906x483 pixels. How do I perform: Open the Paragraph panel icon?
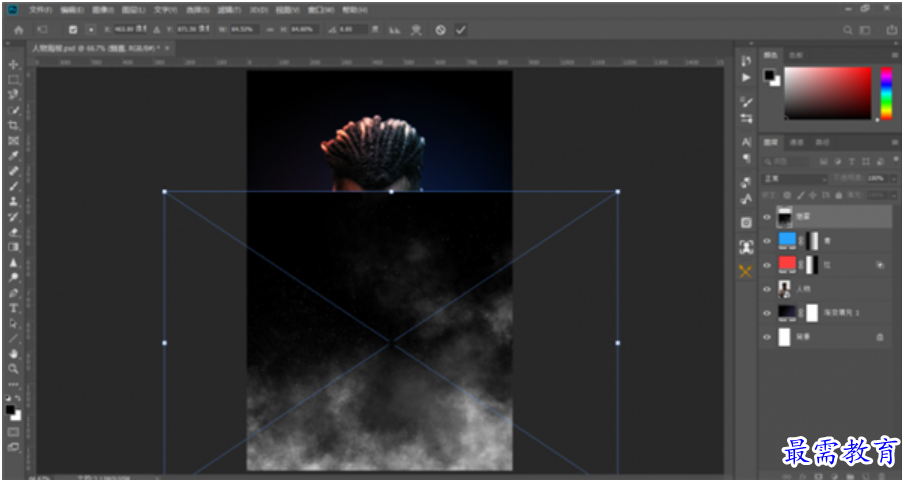747,158
